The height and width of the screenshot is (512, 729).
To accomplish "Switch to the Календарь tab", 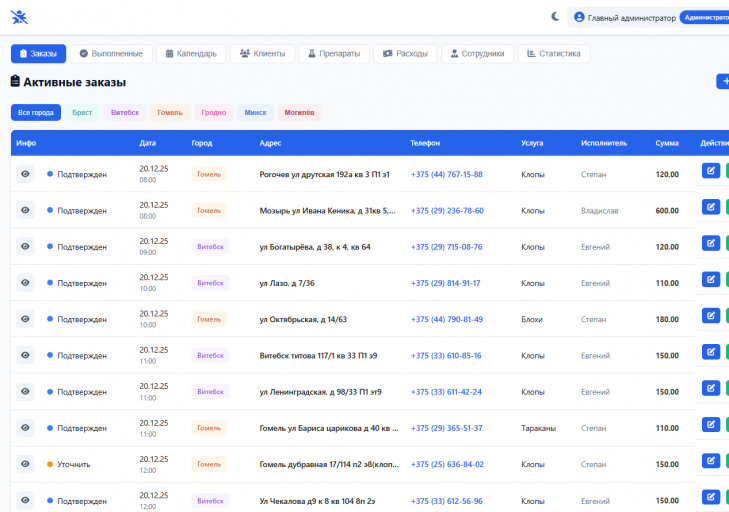I will pos(190,53).
